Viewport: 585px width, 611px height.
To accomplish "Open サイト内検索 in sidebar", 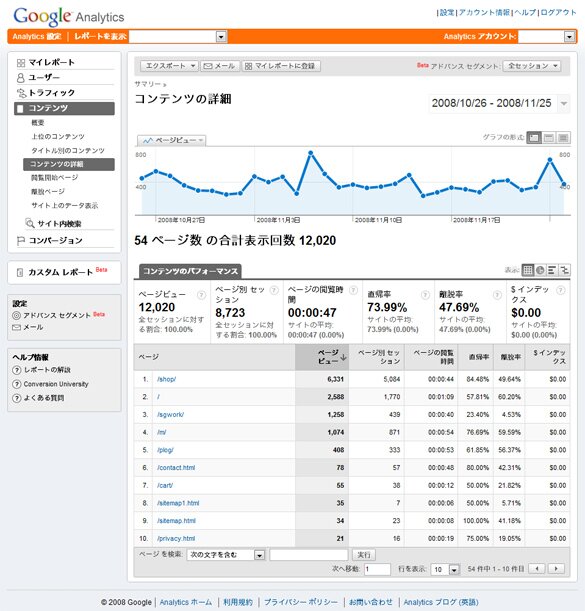I will click(x=59, y=224).
